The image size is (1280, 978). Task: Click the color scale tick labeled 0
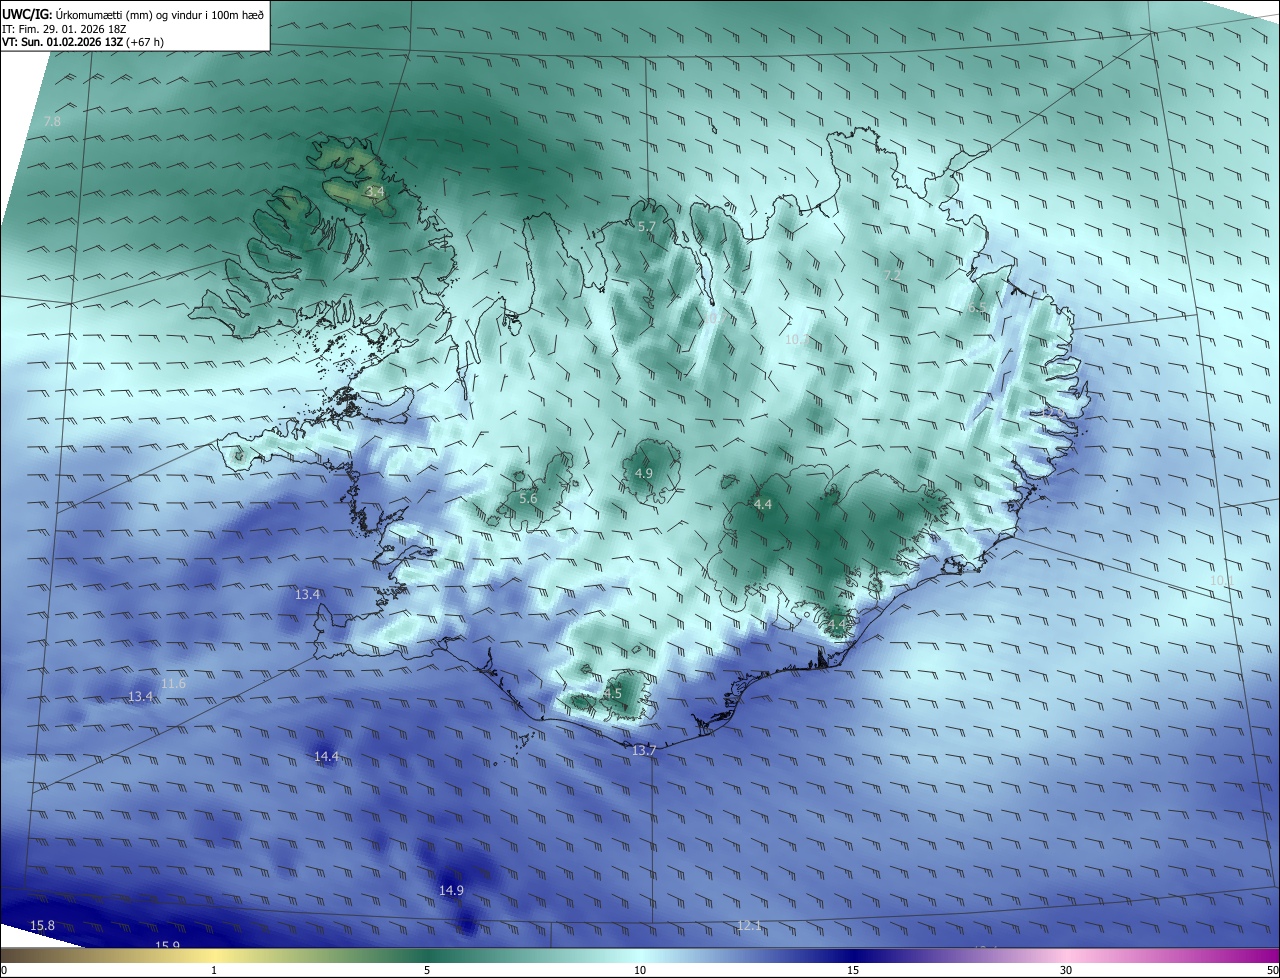point(4,970)
